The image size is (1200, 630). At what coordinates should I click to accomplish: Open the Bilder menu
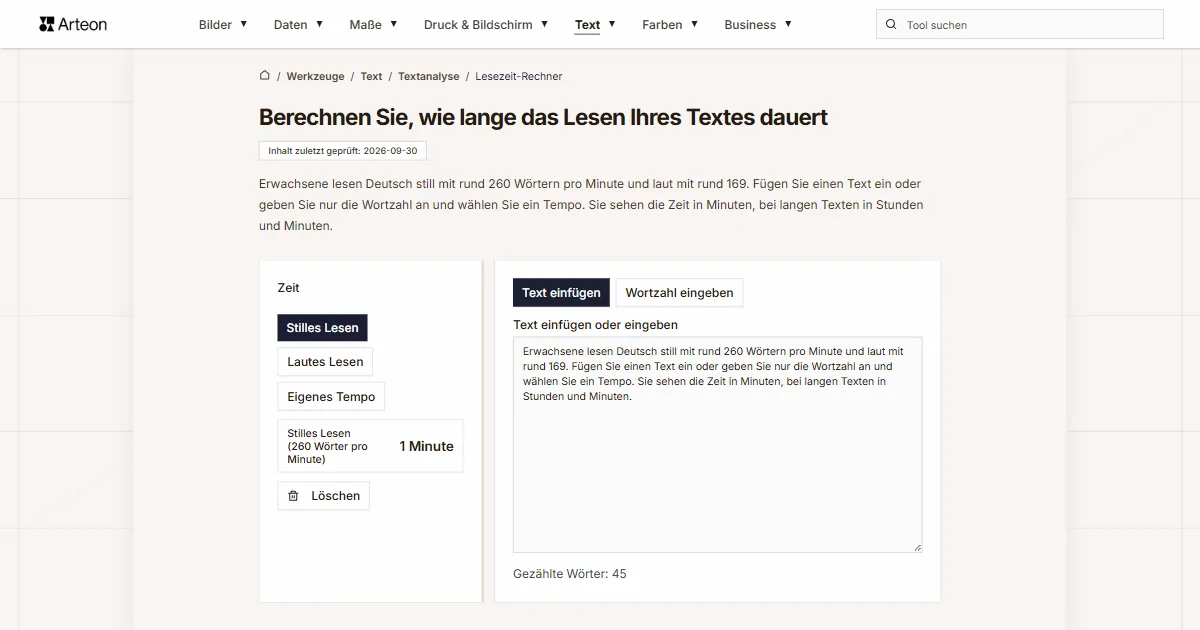[215, 24]
